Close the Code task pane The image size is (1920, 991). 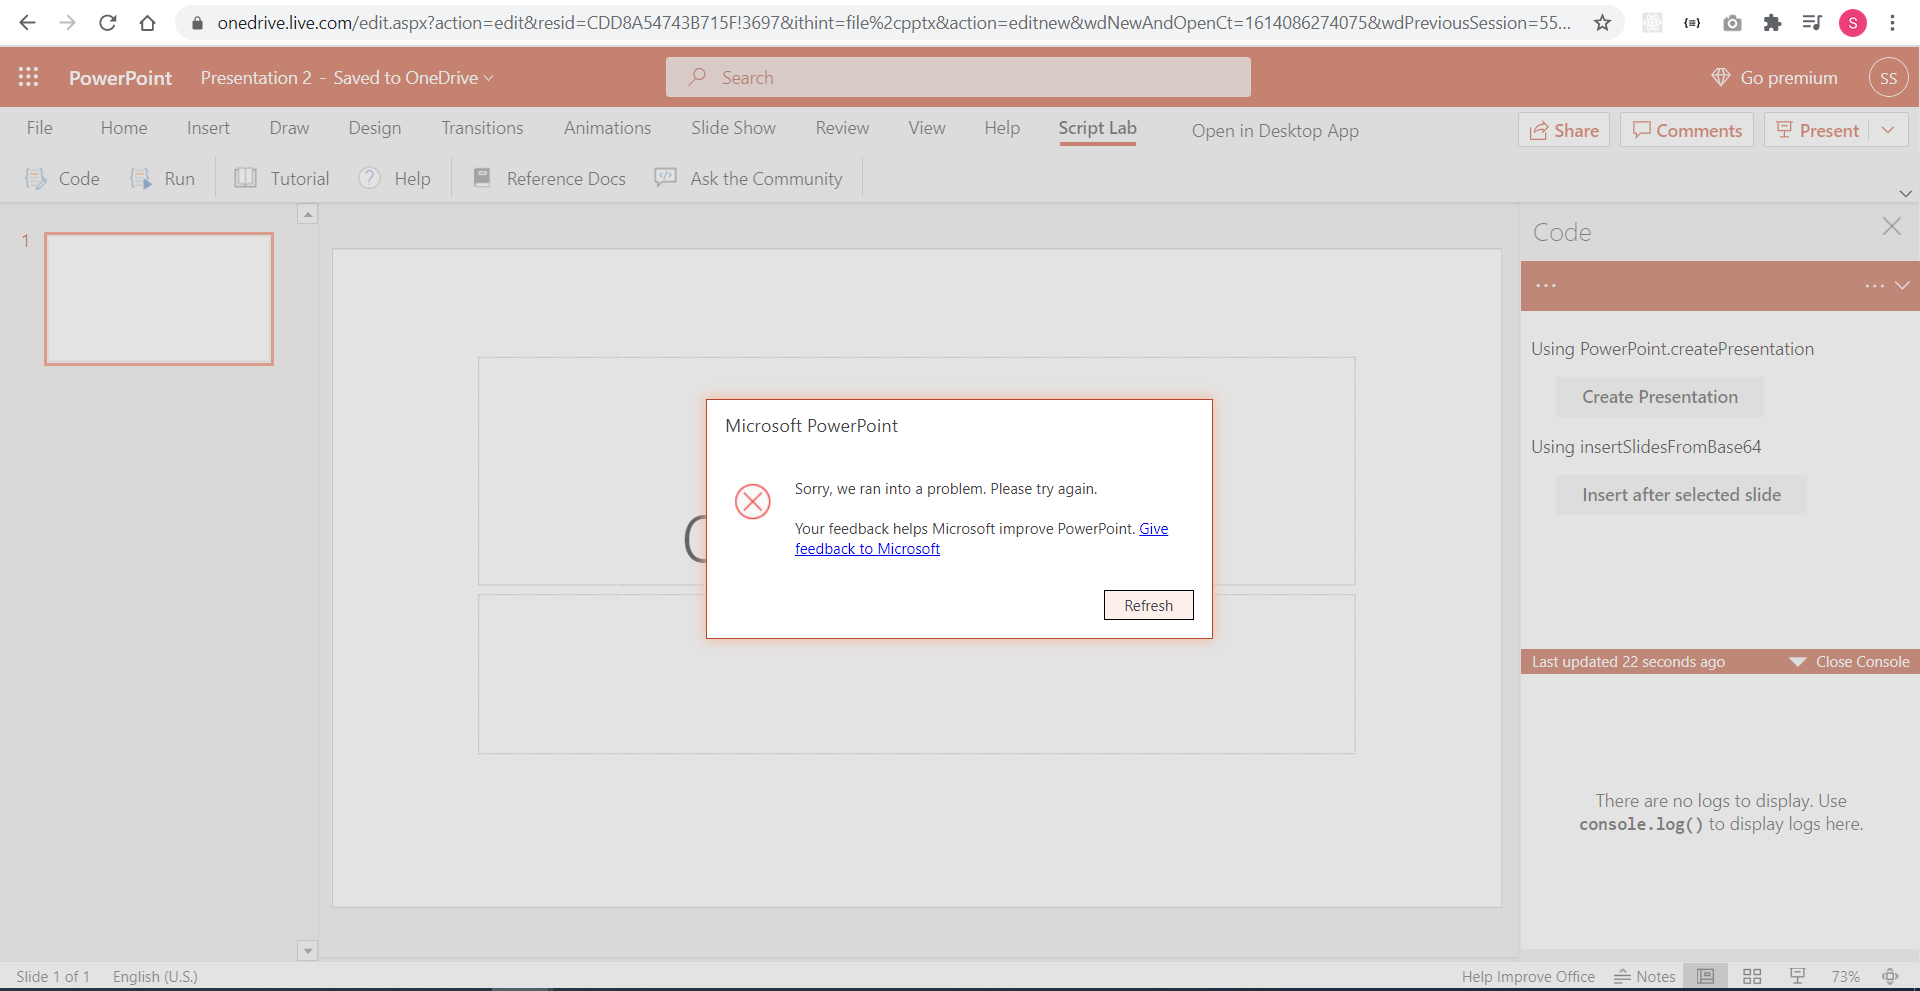[1891, 227]
